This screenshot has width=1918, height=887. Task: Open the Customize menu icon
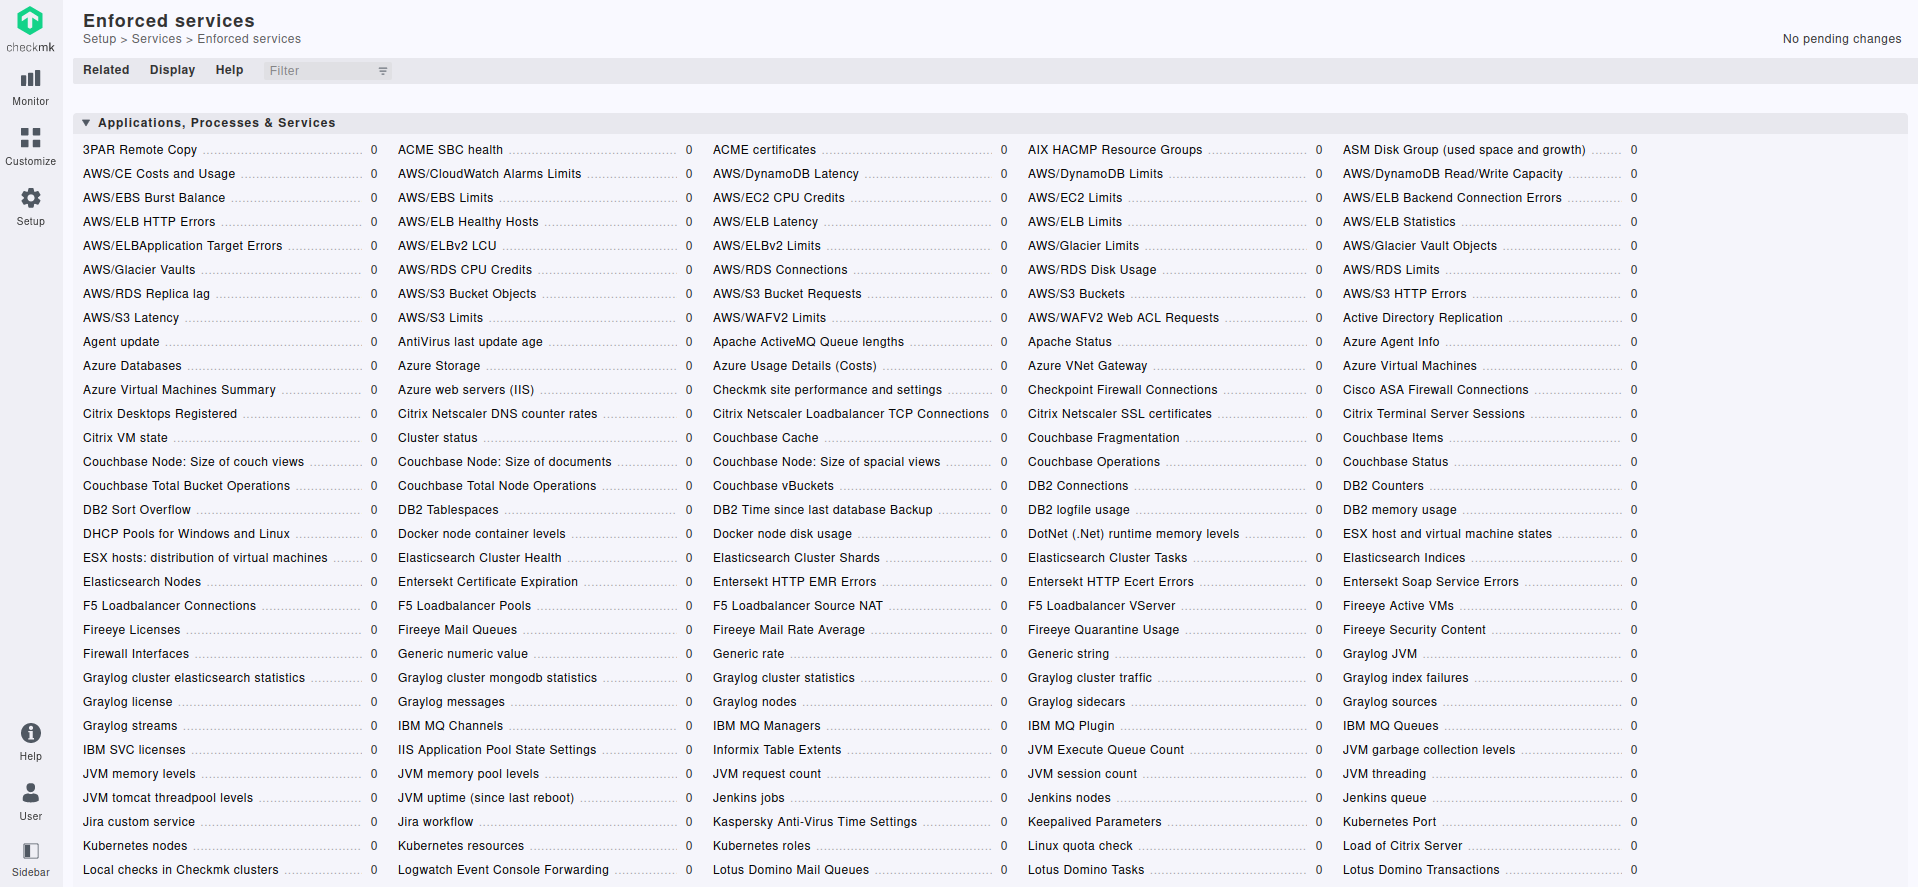point(31,137)
